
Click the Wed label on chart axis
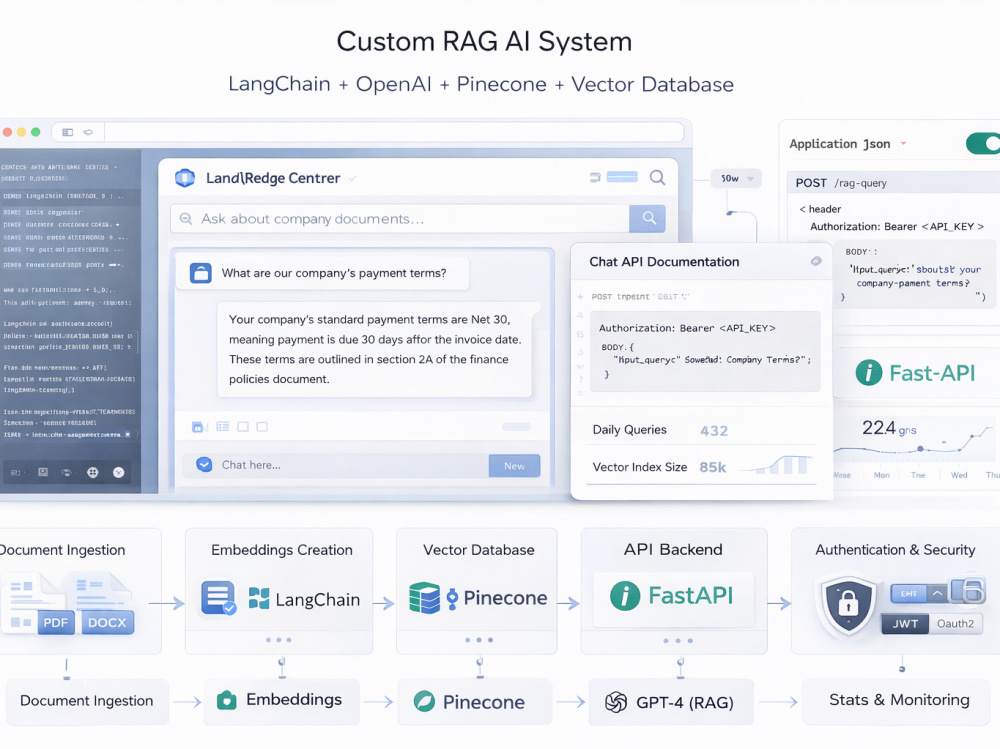(x=959, y=475)
